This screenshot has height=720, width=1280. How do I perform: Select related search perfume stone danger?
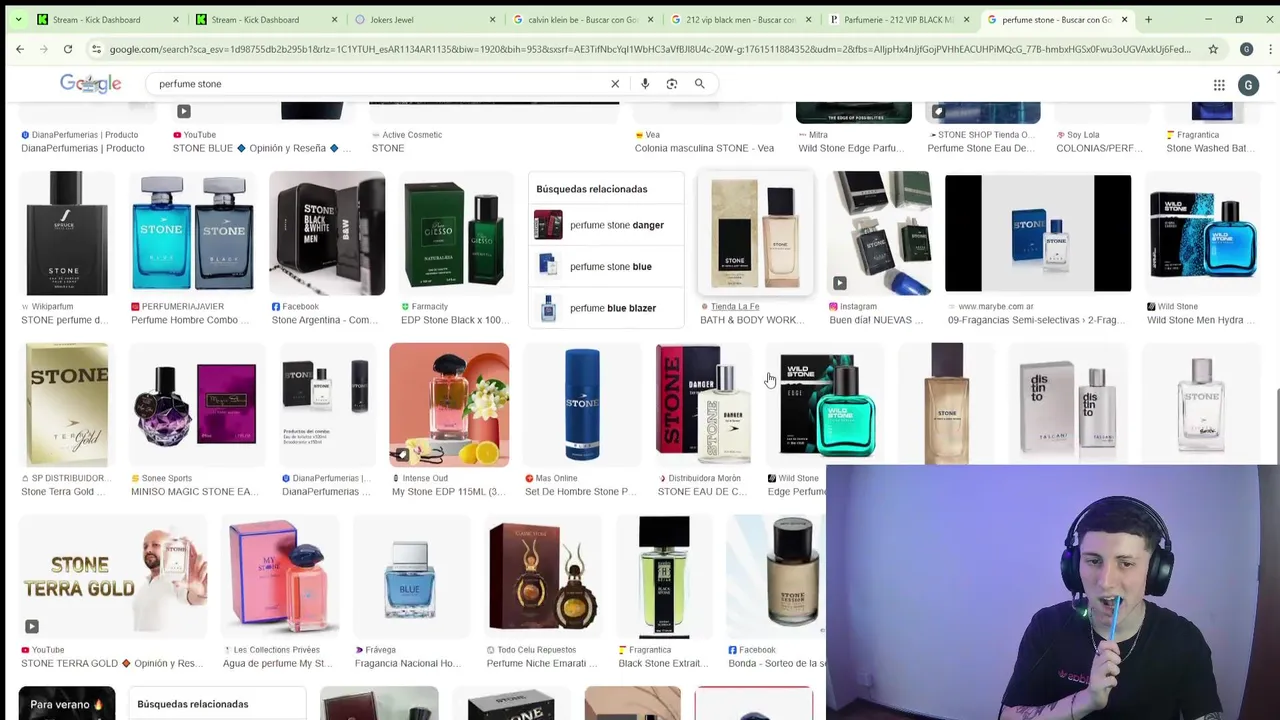tap(607, 225)
